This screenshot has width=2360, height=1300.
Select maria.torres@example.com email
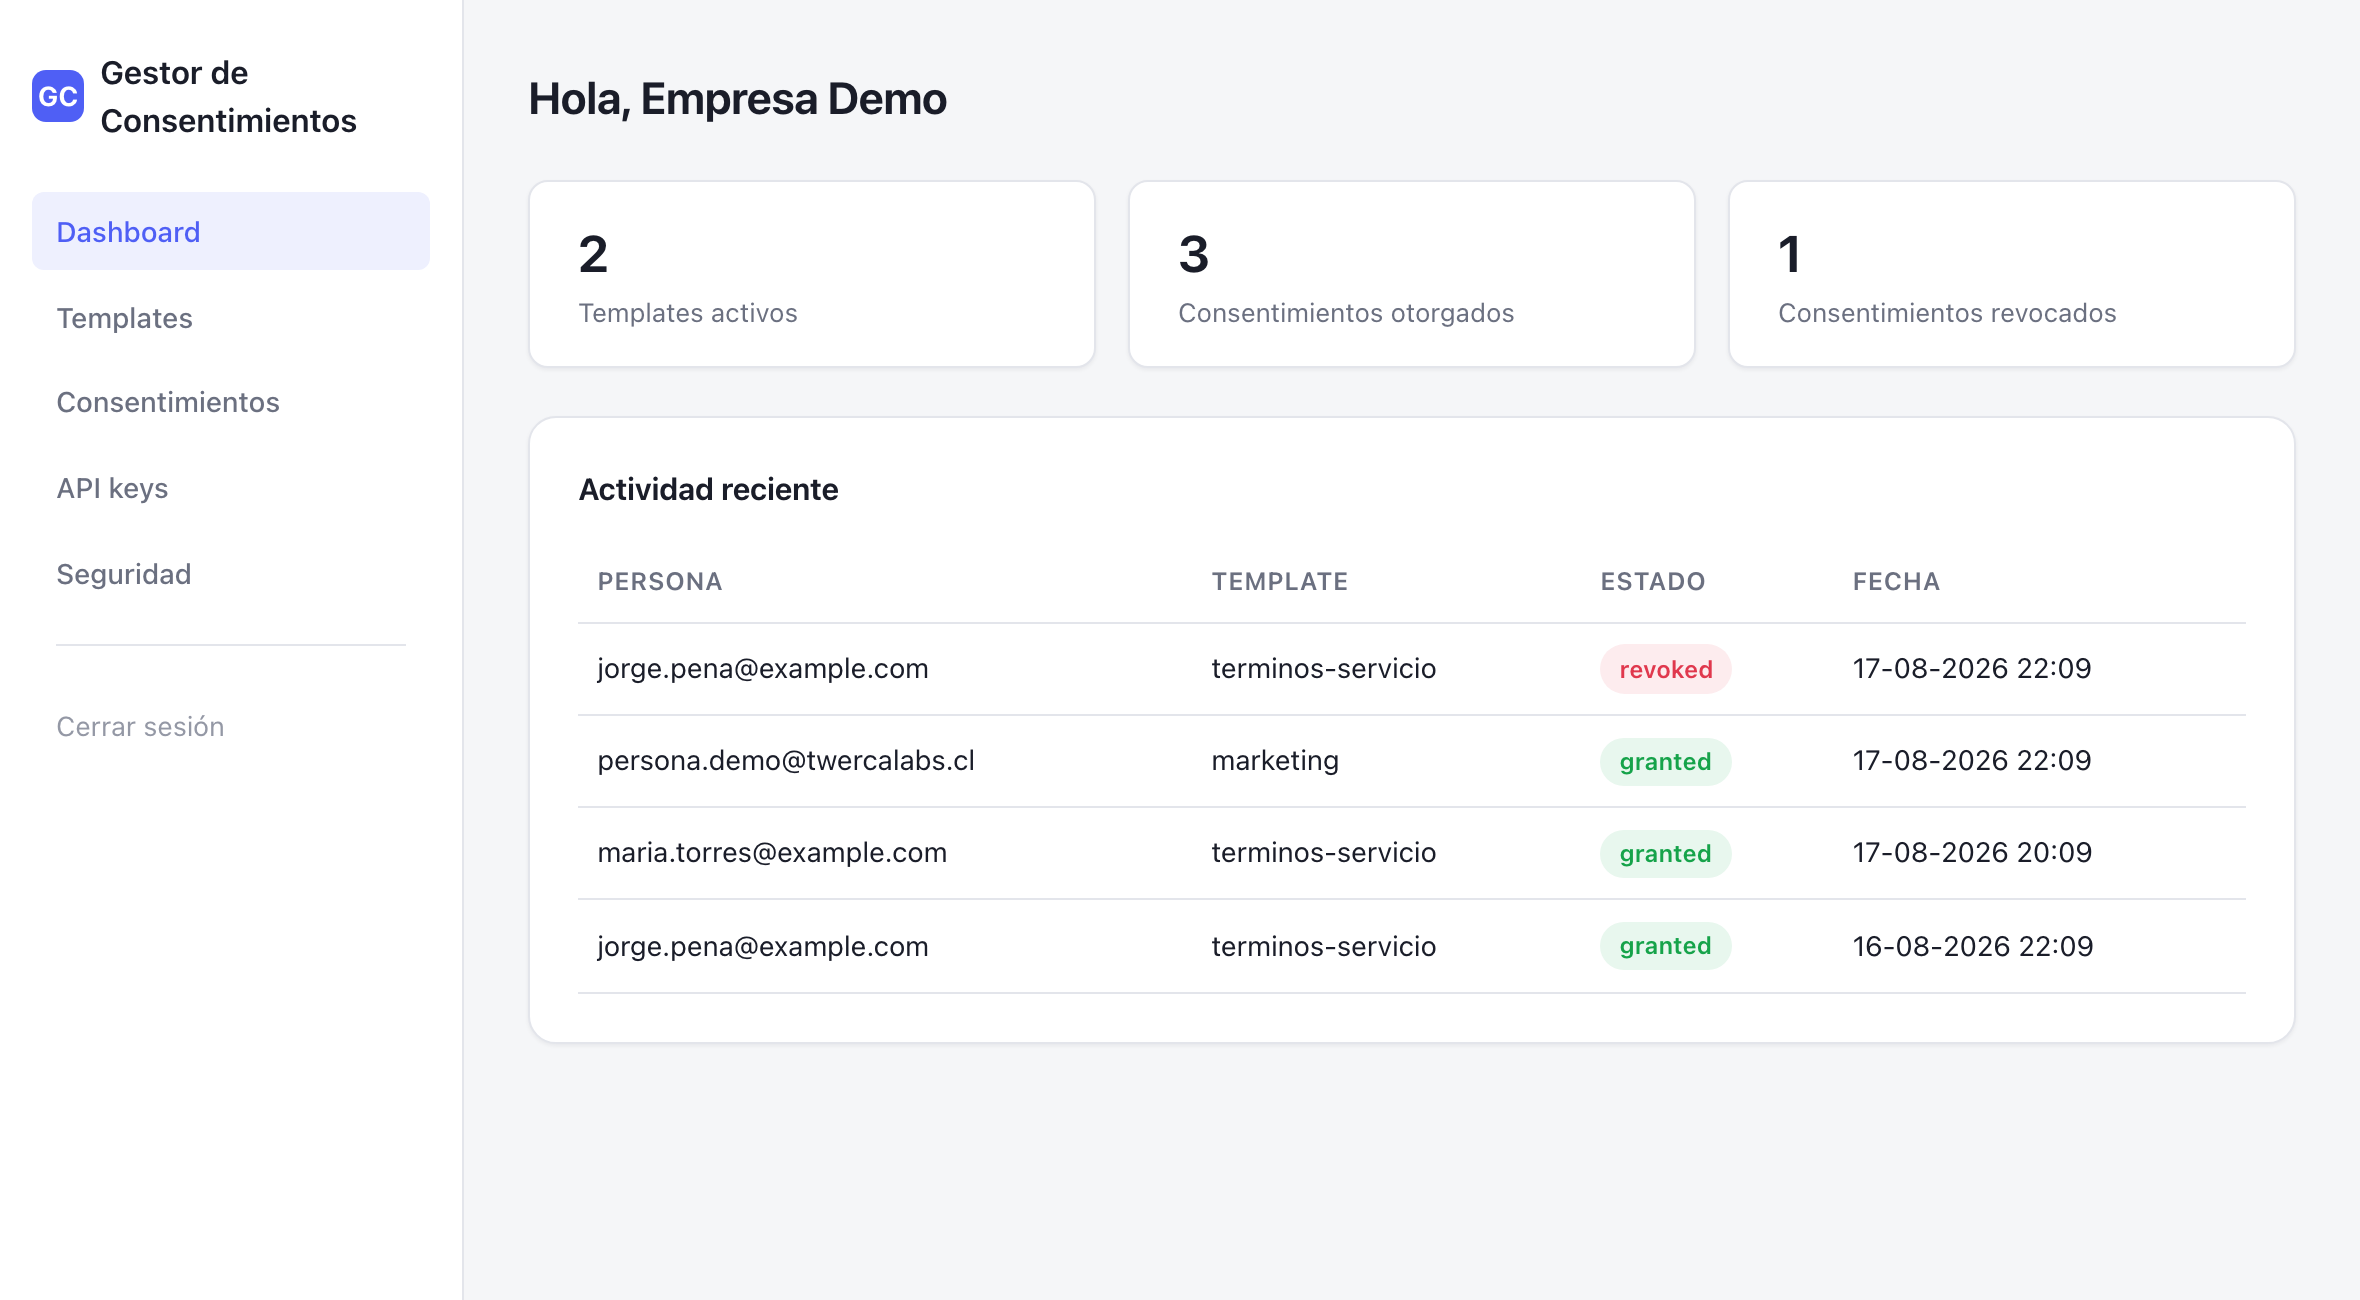[x=772, y=852]
